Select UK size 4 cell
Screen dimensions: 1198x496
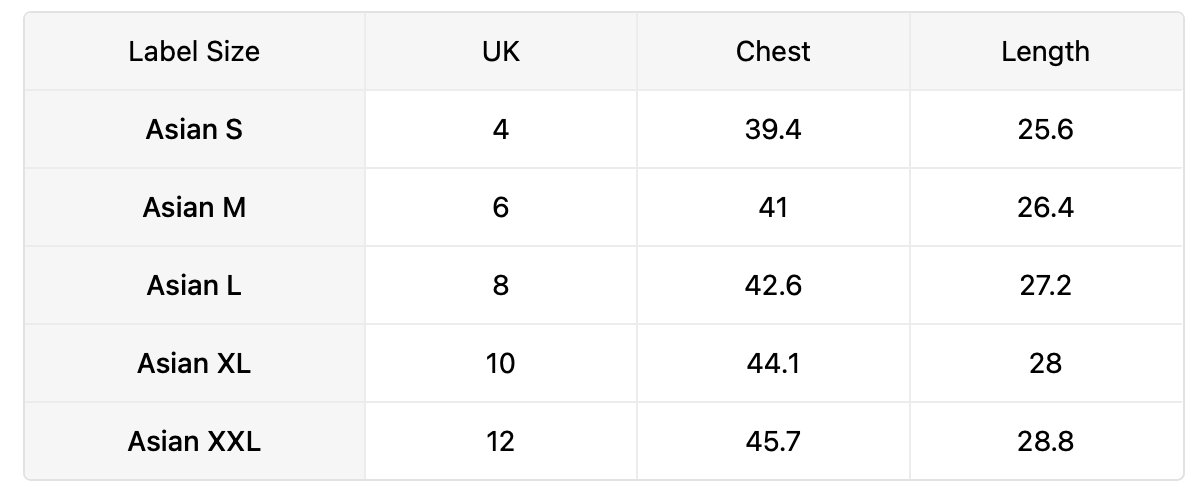(500, 130)
